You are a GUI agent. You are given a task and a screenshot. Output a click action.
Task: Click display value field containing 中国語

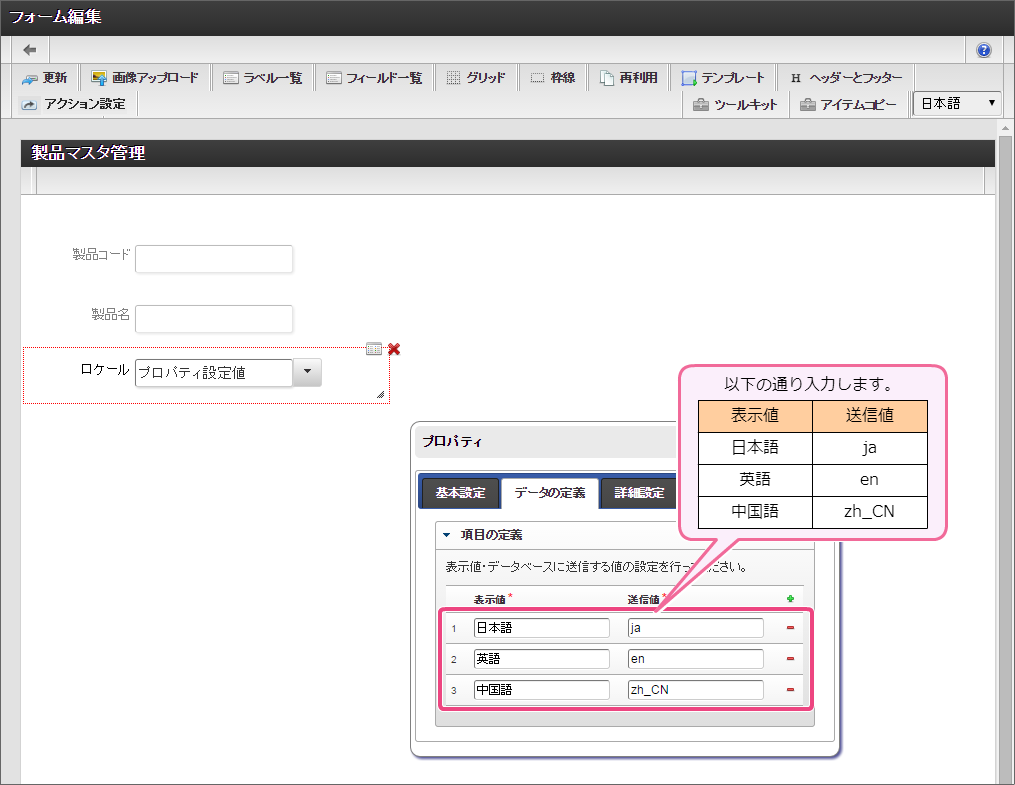(x=542, y=690)
